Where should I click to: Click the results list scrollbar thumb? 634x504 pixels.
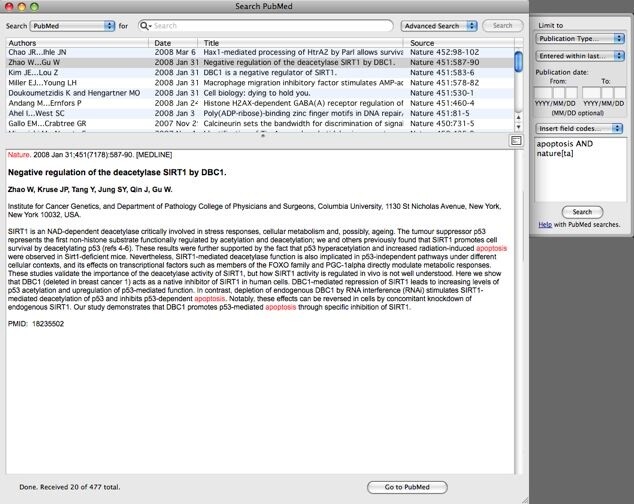pyautogui.click(x=518, y=61)
